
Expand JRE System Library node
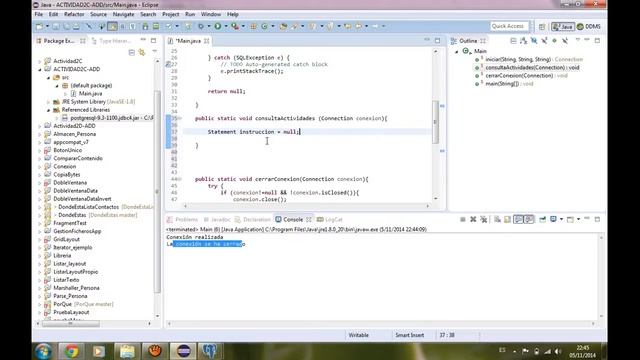click(49, 102)
